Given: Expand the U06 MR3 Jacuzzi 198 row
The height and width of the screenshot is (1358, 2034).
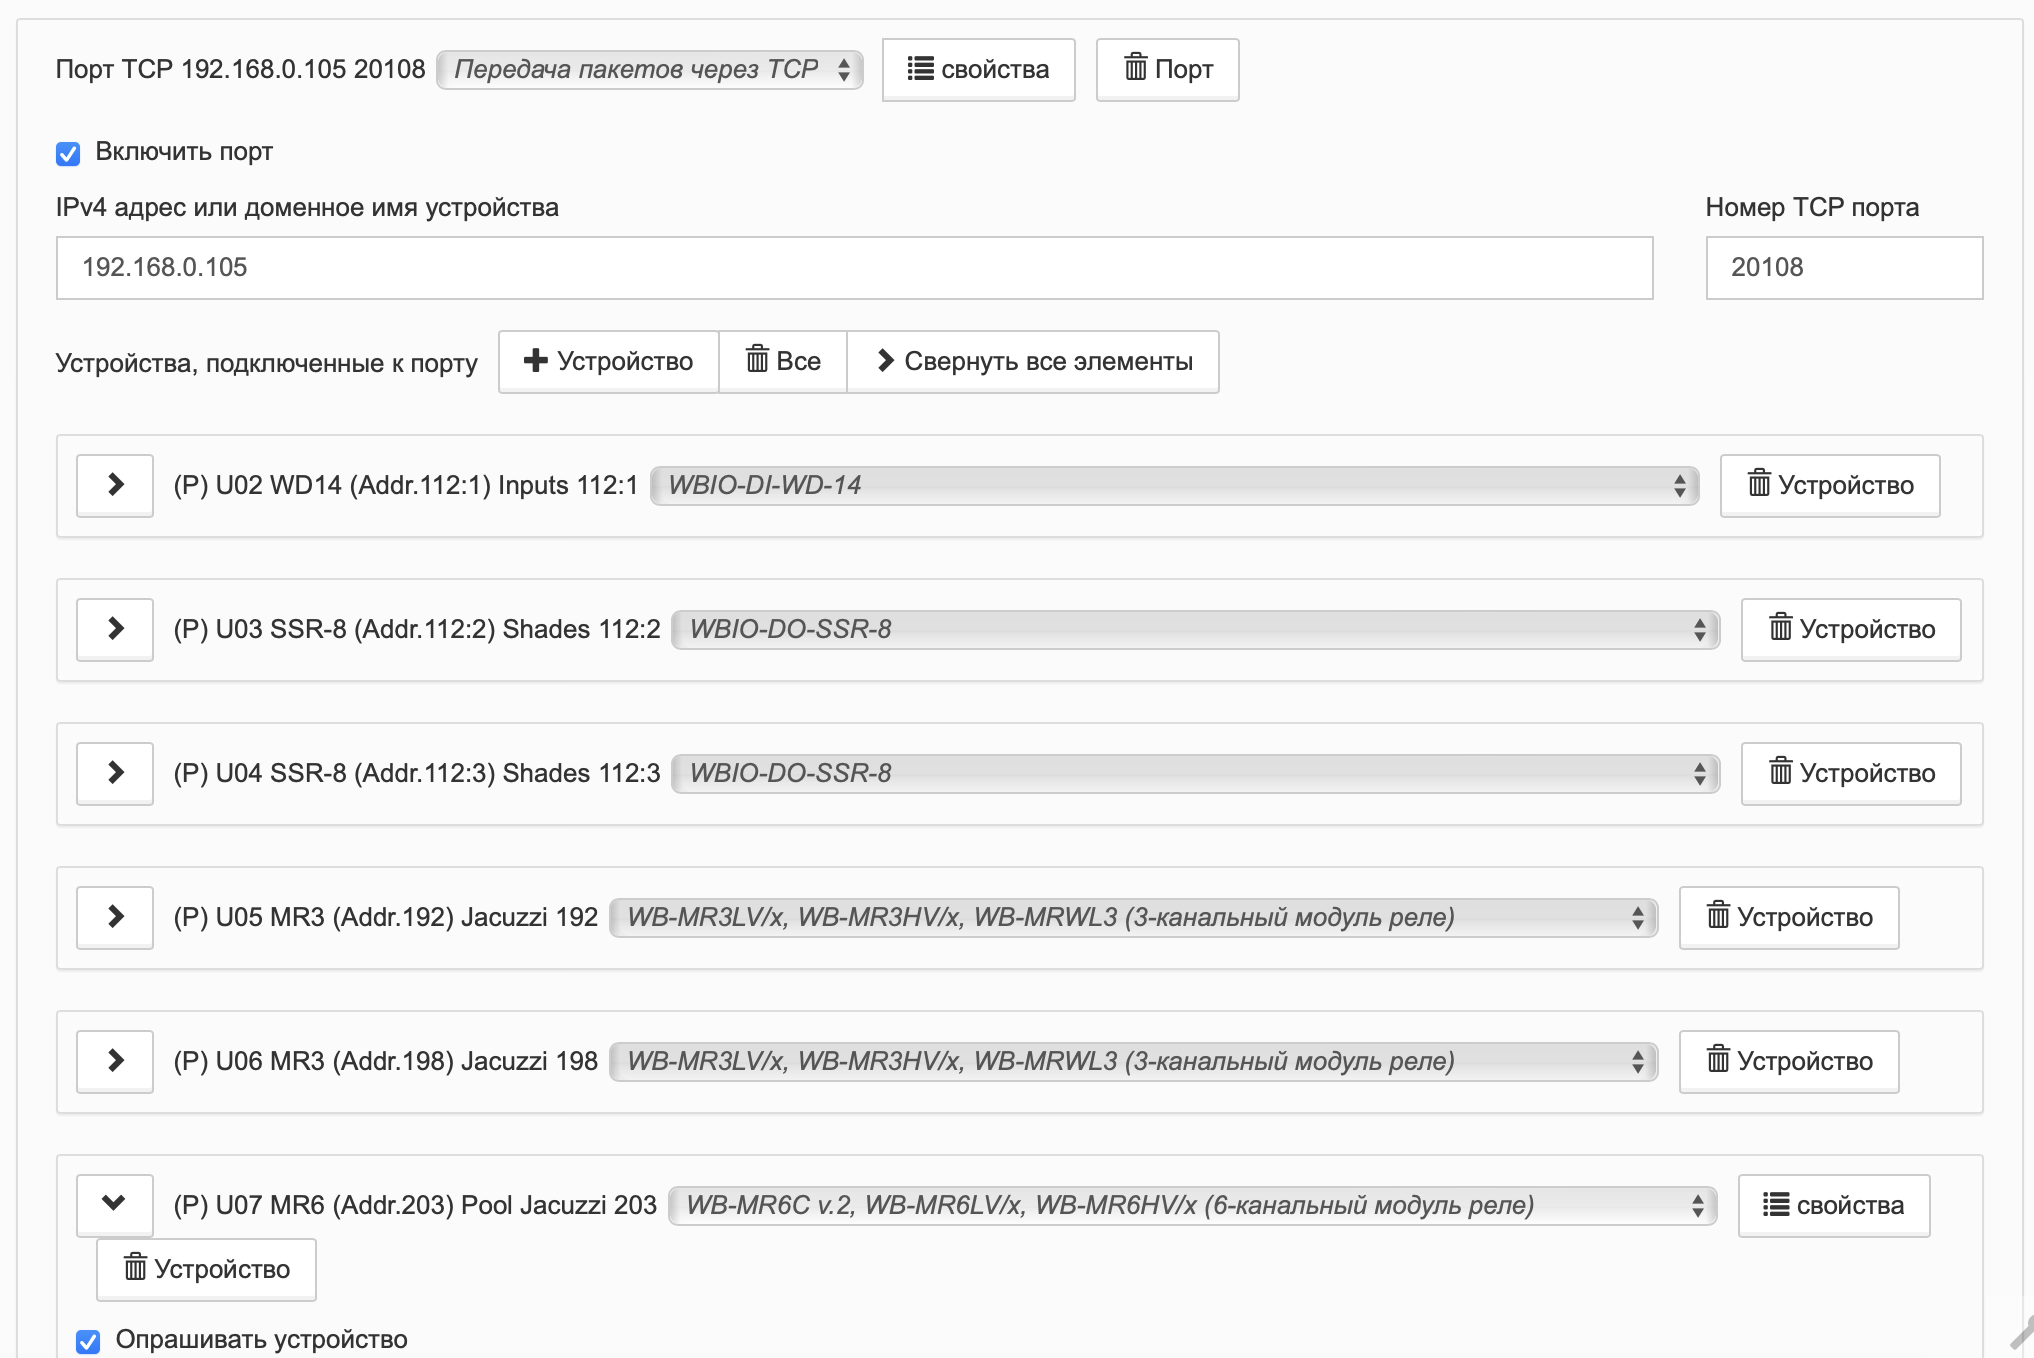Looking at the screenshot, I should (x=115, y=1061).
